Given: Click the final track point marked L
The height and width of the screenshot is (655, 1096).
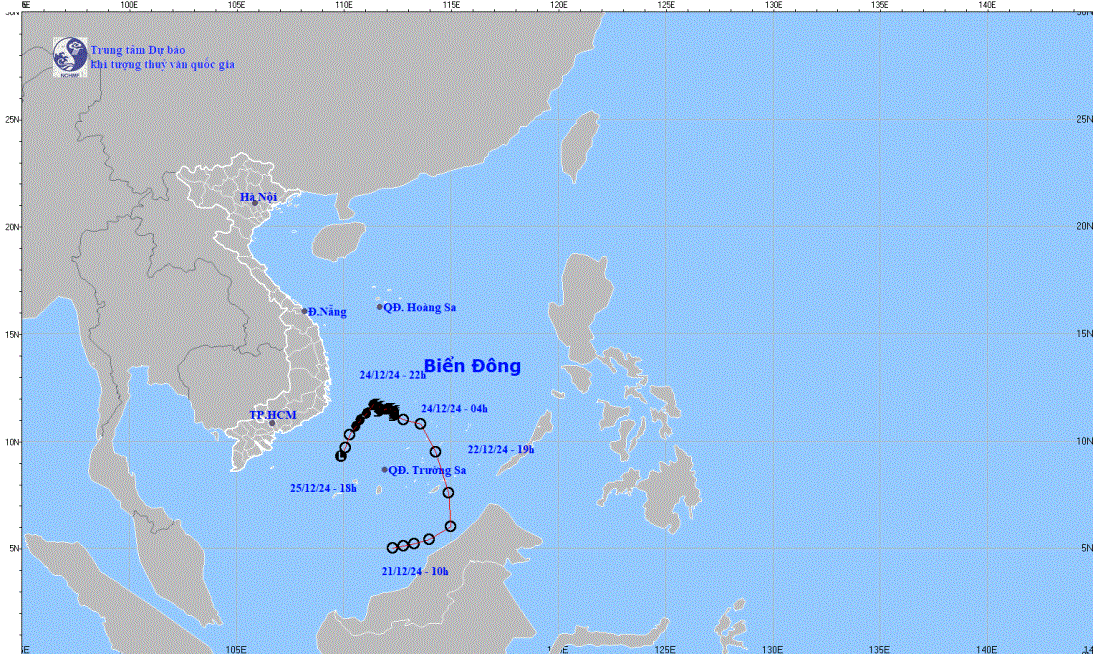Looking at the screenshot, I should pyautogui.click(x=341, y=456).
